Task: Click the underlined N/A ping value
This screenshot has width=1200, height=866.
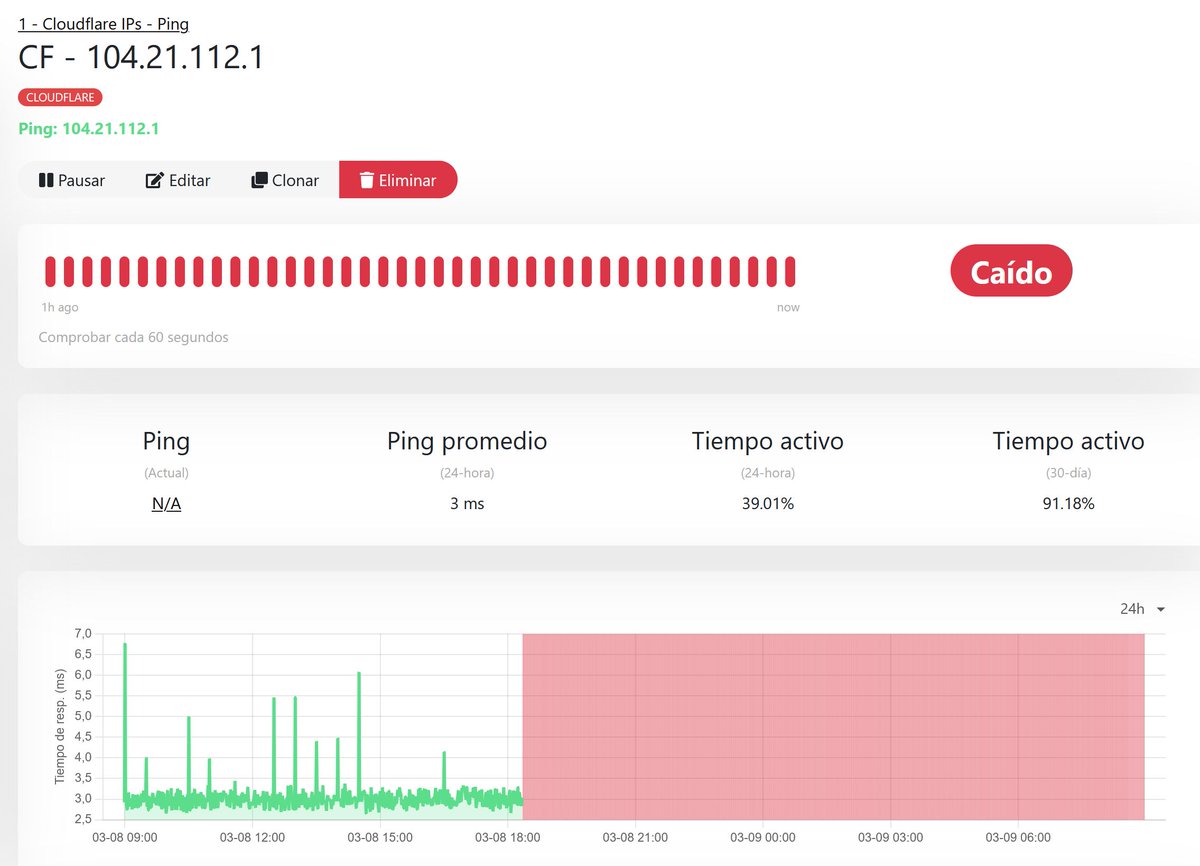Action: (x=166, y=504)
